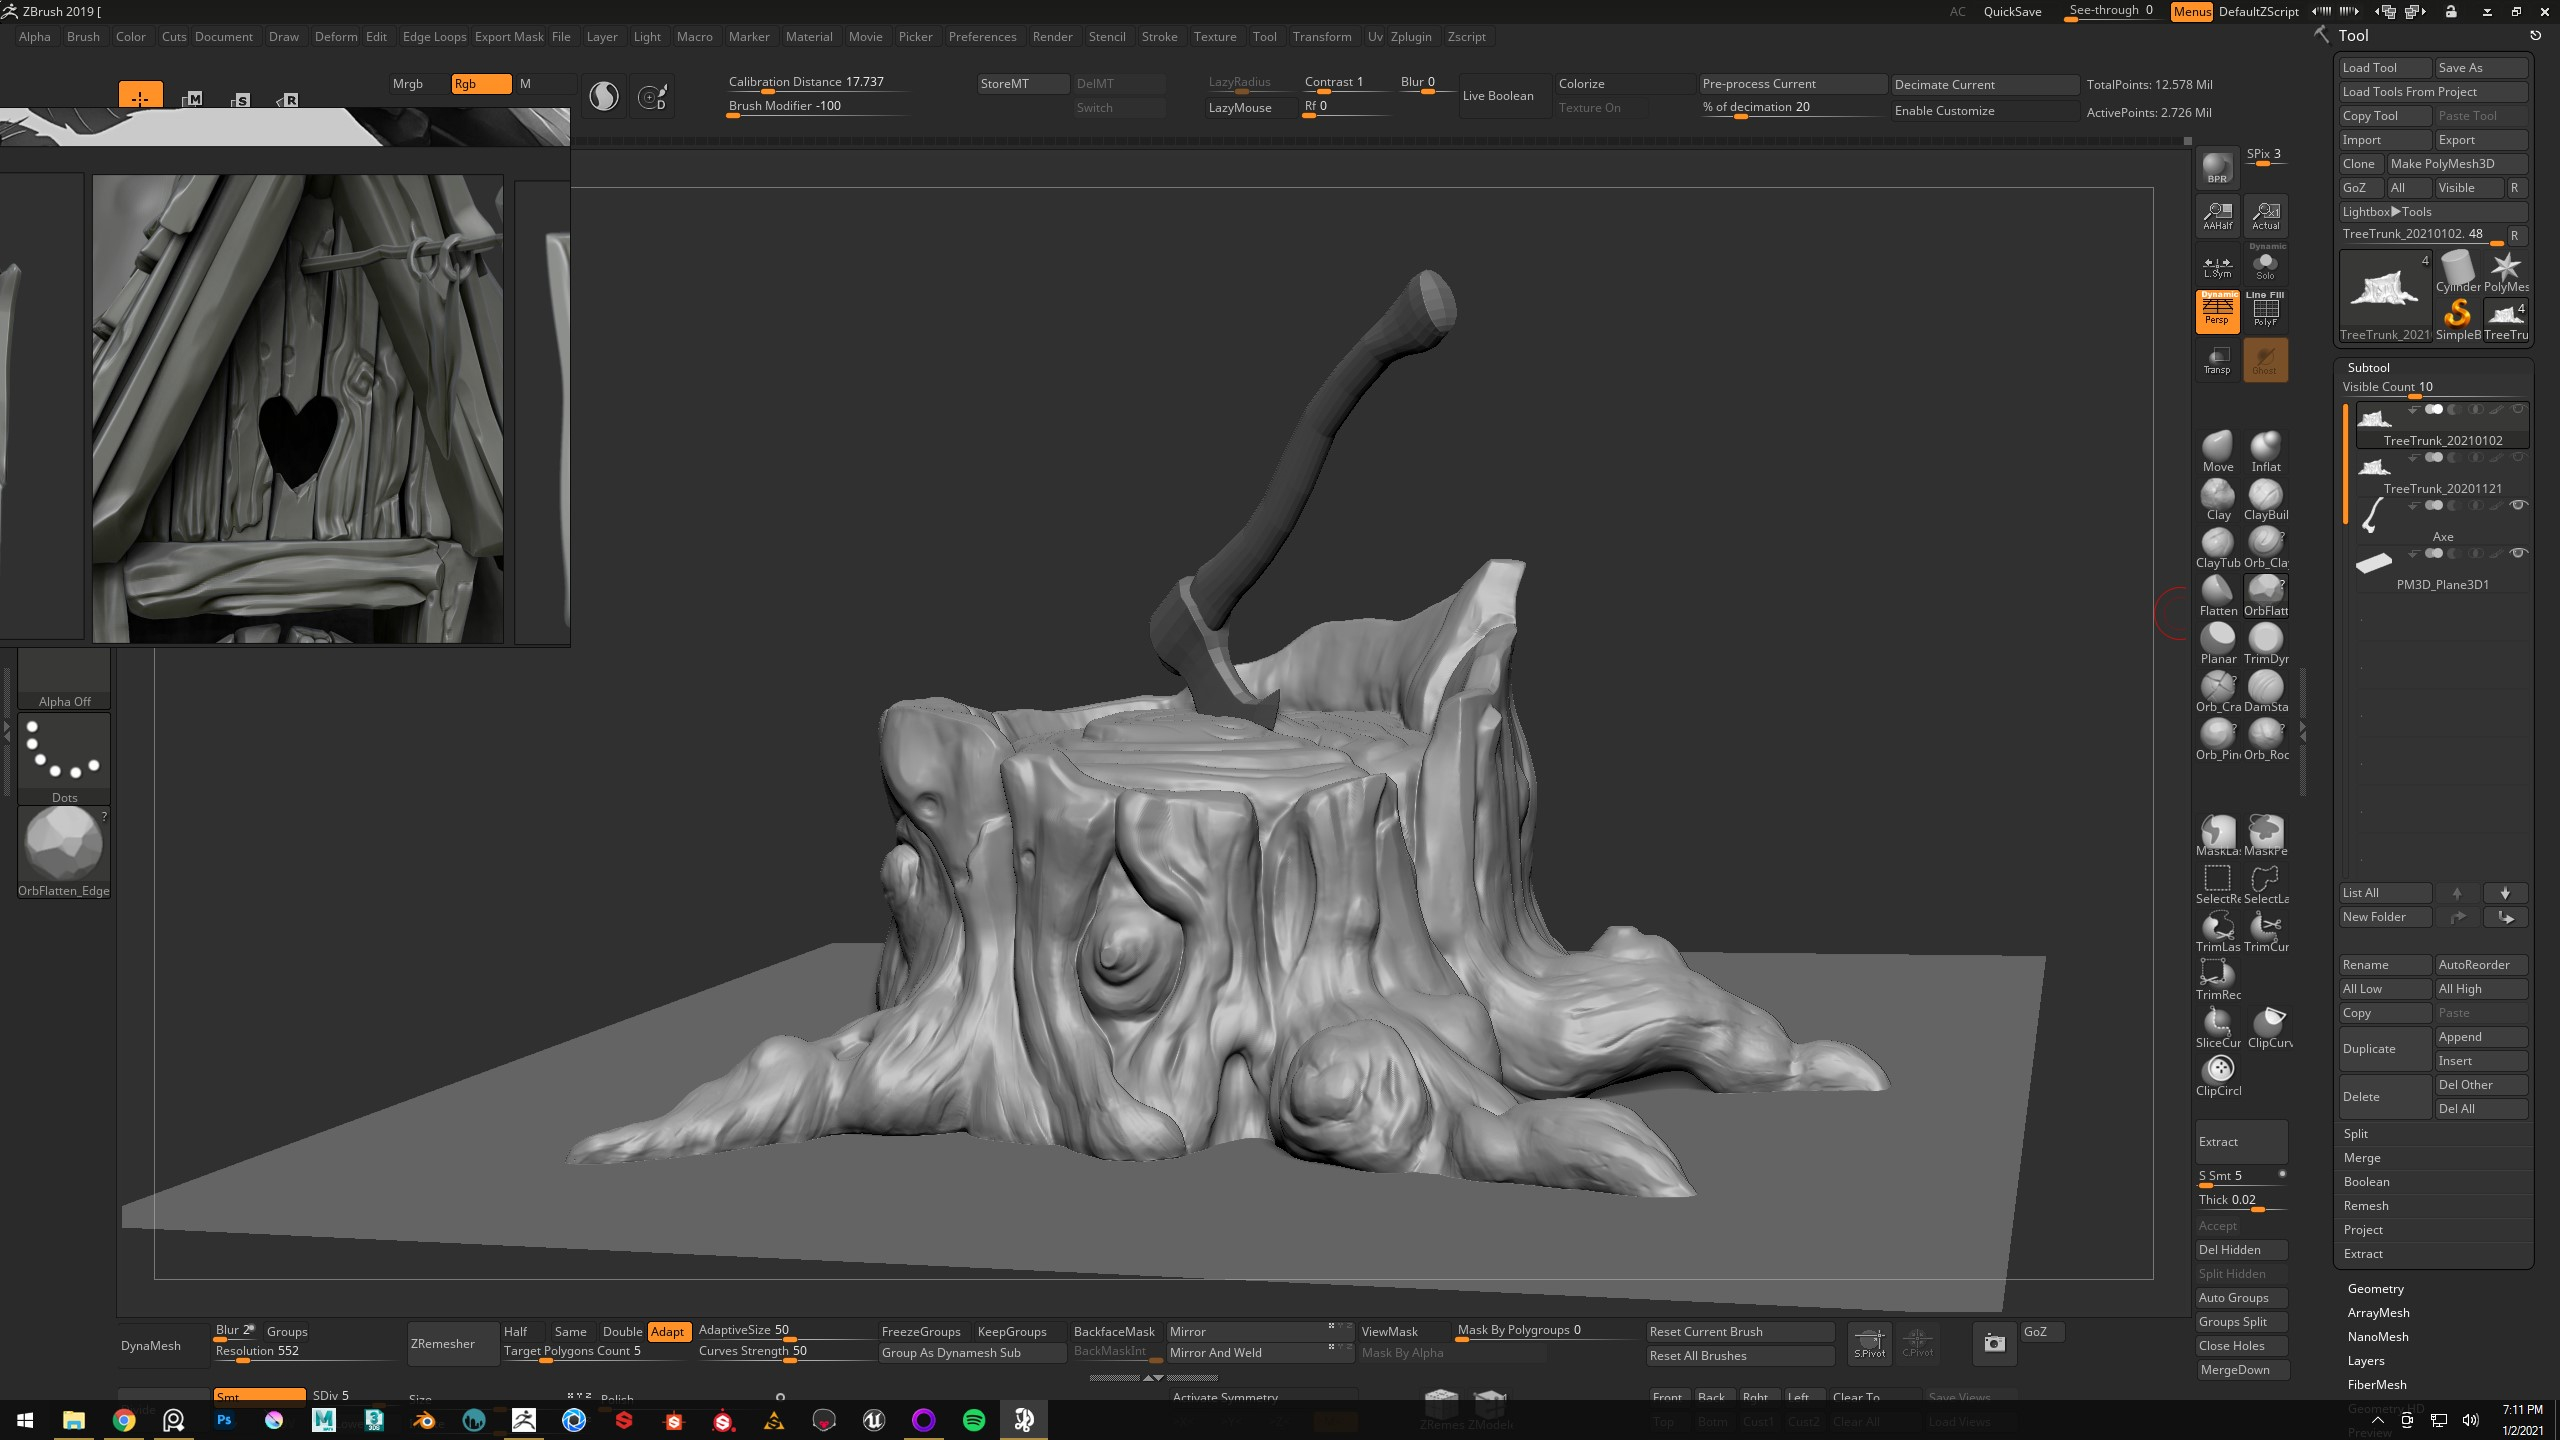Select the ClipCircle brush
Image resolution: width=2560 pixels, height=1440 pixels.
click(2218, 1076)
